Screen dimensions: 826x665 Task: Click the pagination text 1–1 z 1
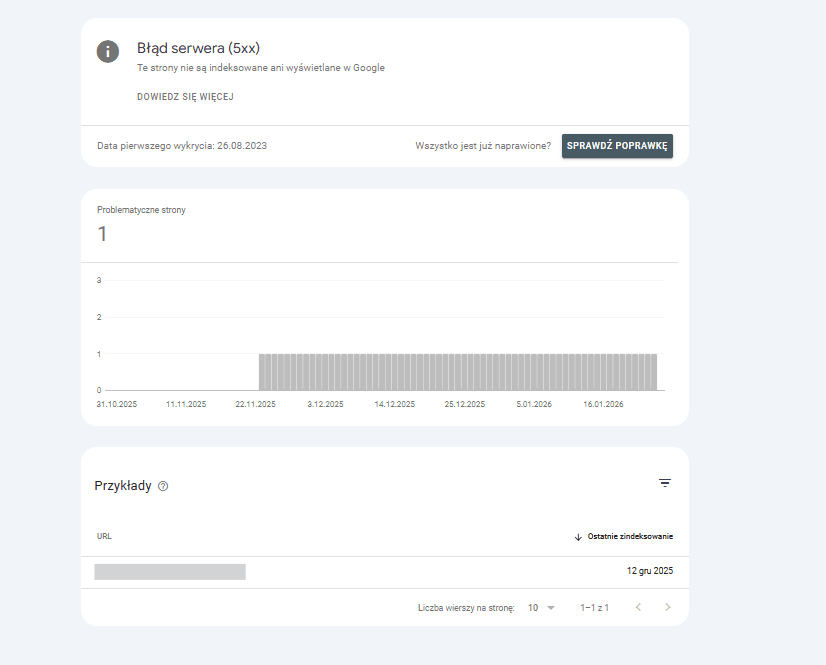click(x=594, y=608)
